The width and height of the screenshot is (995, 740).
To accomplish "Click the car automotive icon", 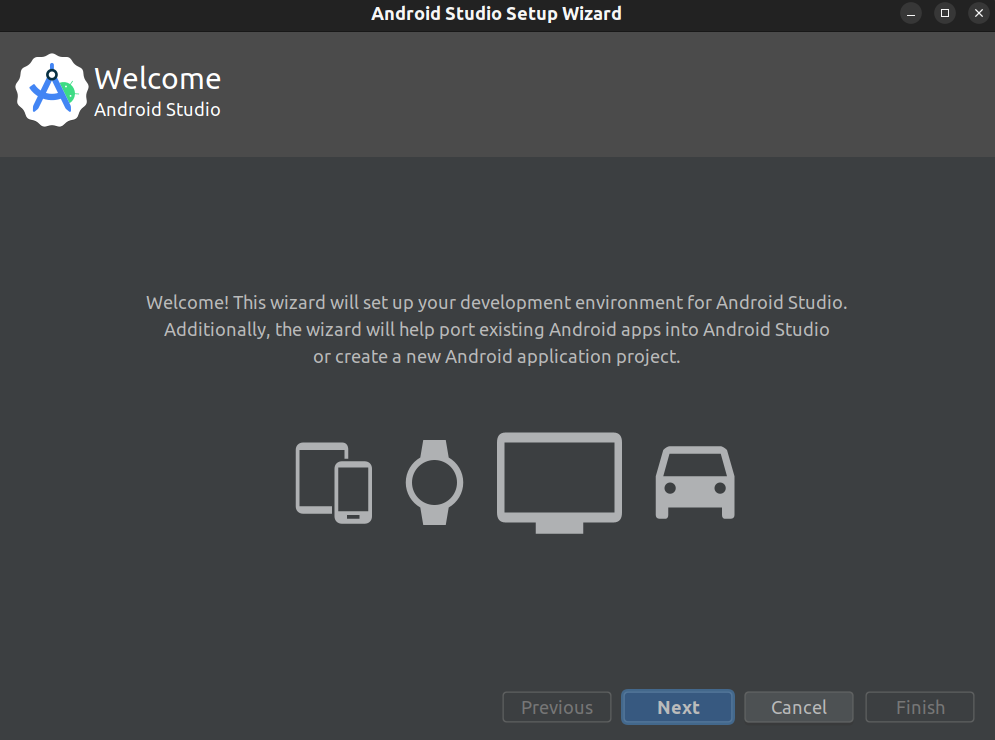I will 695,482.
